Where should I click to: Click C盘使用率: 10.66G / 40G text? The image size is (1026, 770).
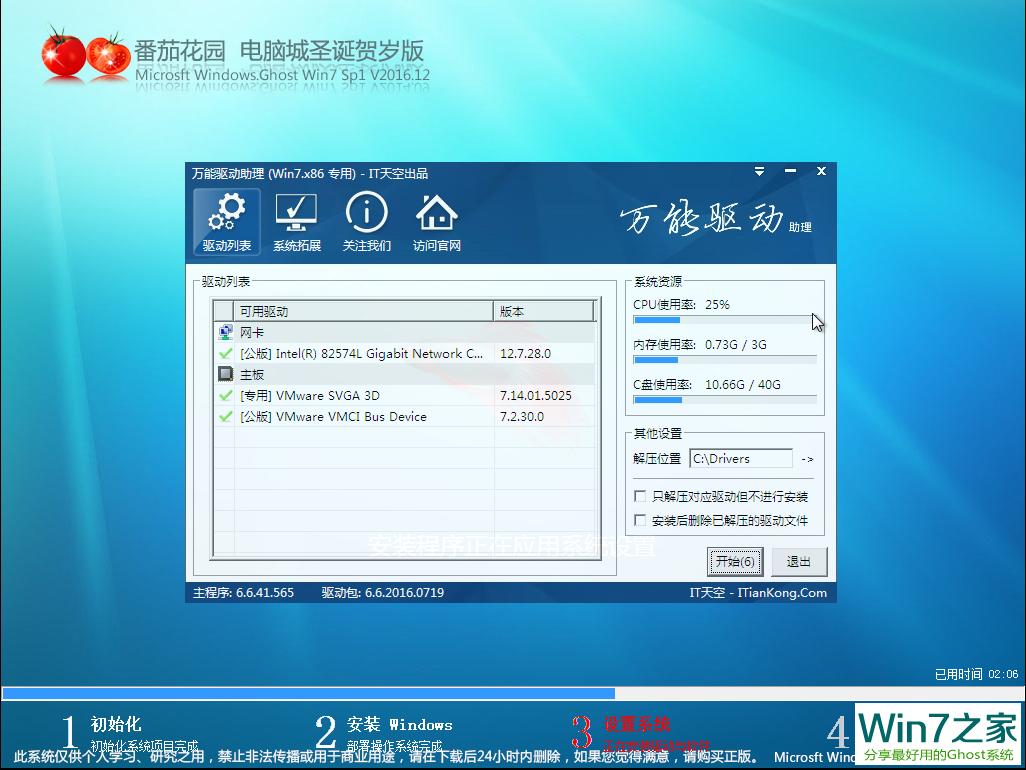[707, 384]
